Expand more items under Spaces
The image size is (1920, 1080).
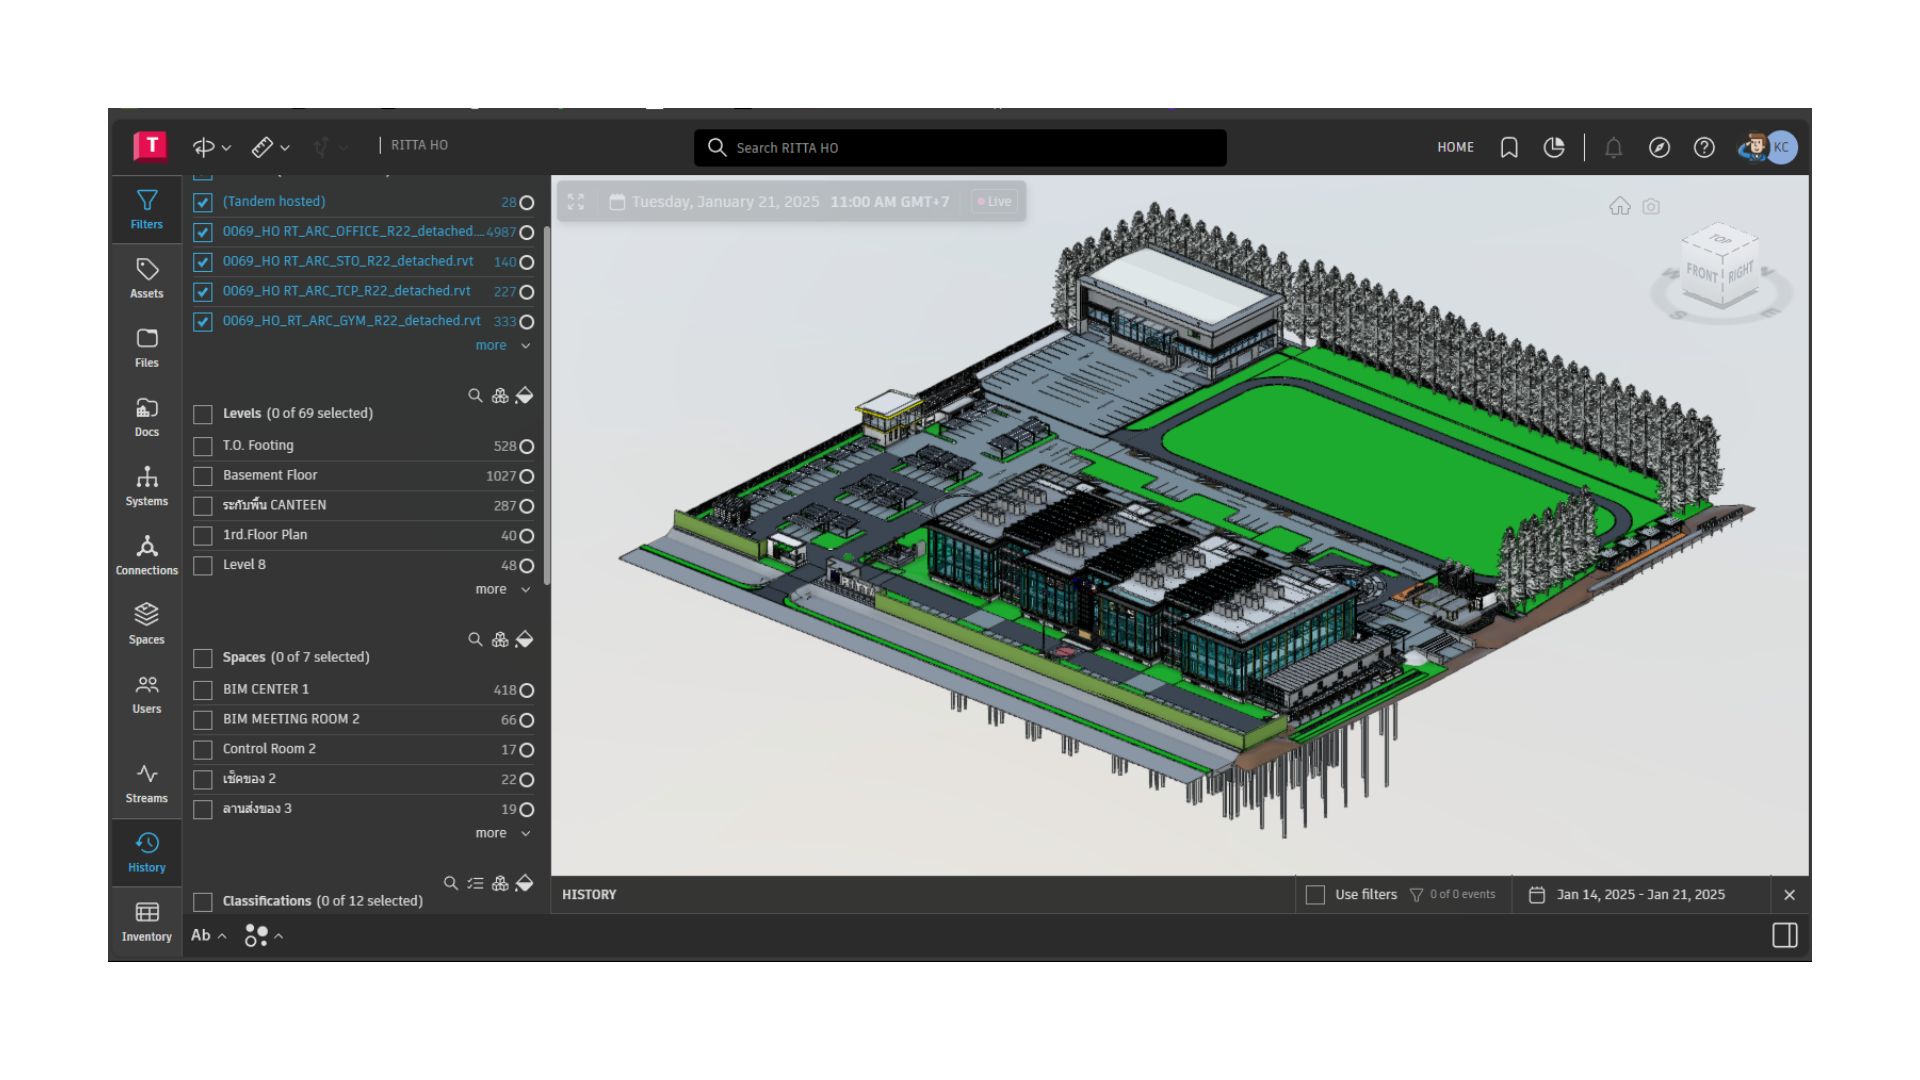click(502, 833)
